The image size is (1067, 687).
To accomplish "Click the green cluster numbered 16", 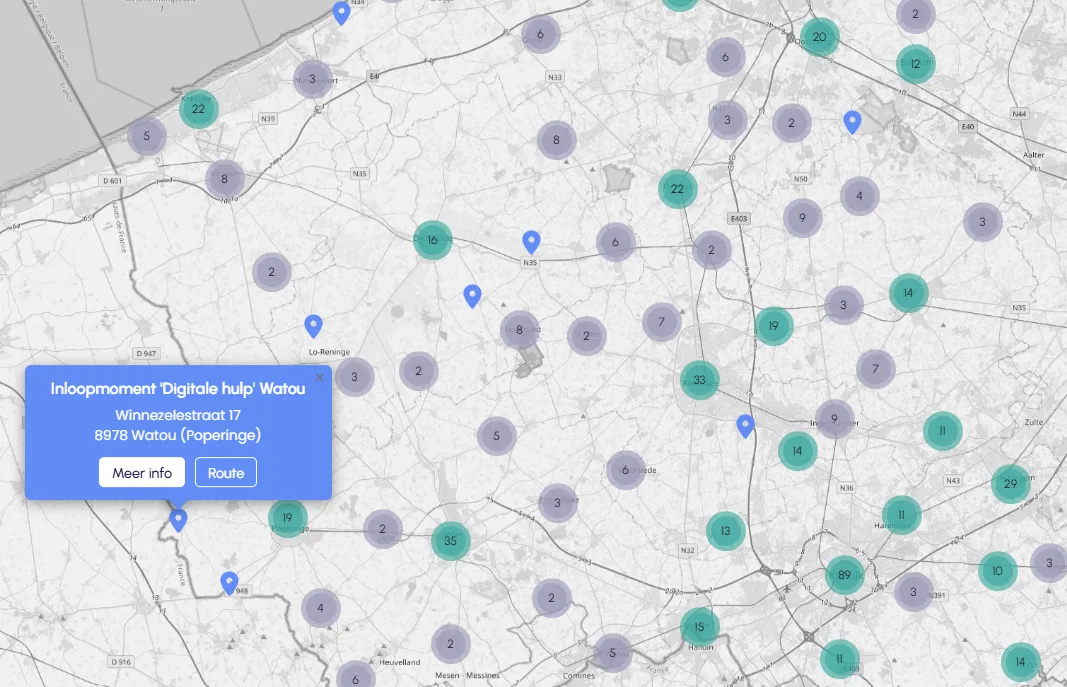I will tap(432, 240).
